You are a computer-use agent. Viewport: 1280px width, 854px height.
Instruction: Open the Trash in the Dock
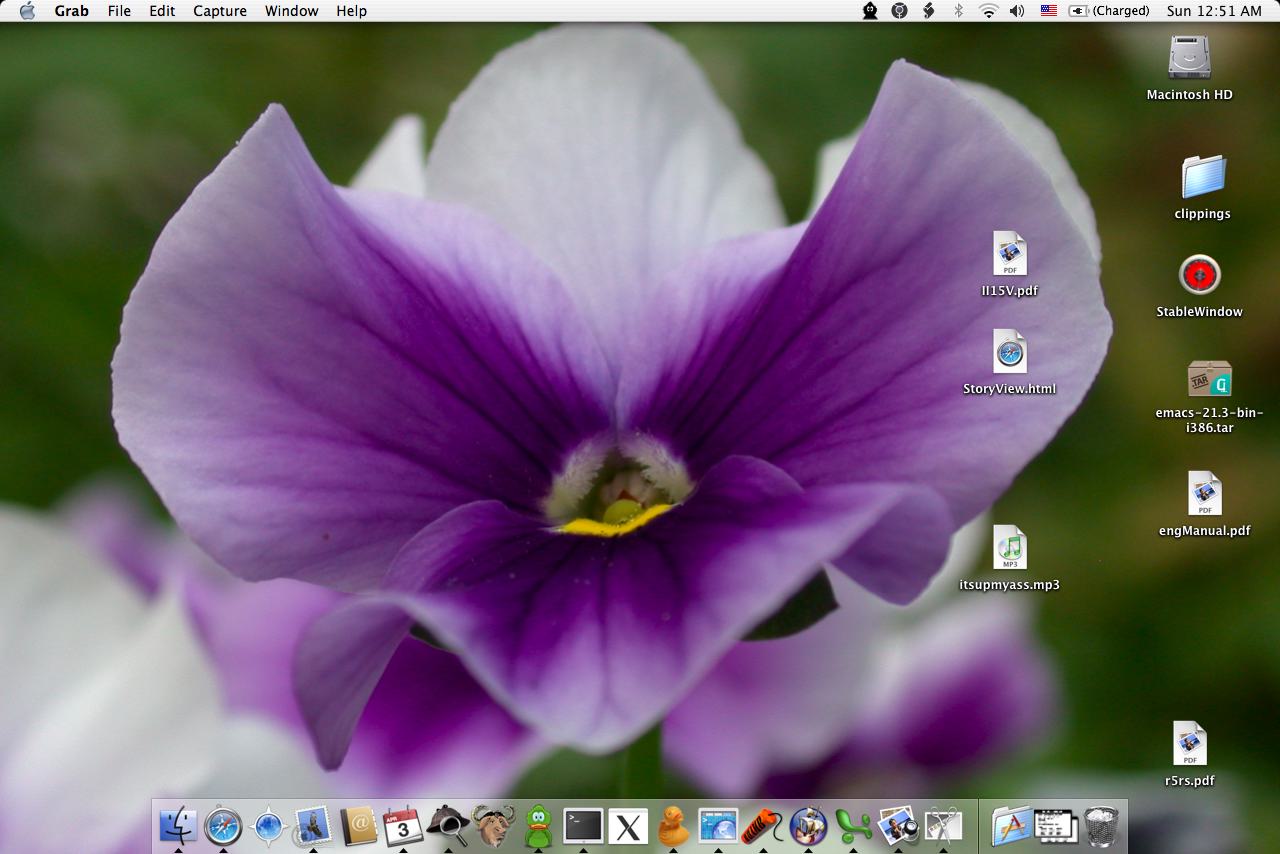pyautogui.click(x=1101, y=826)
